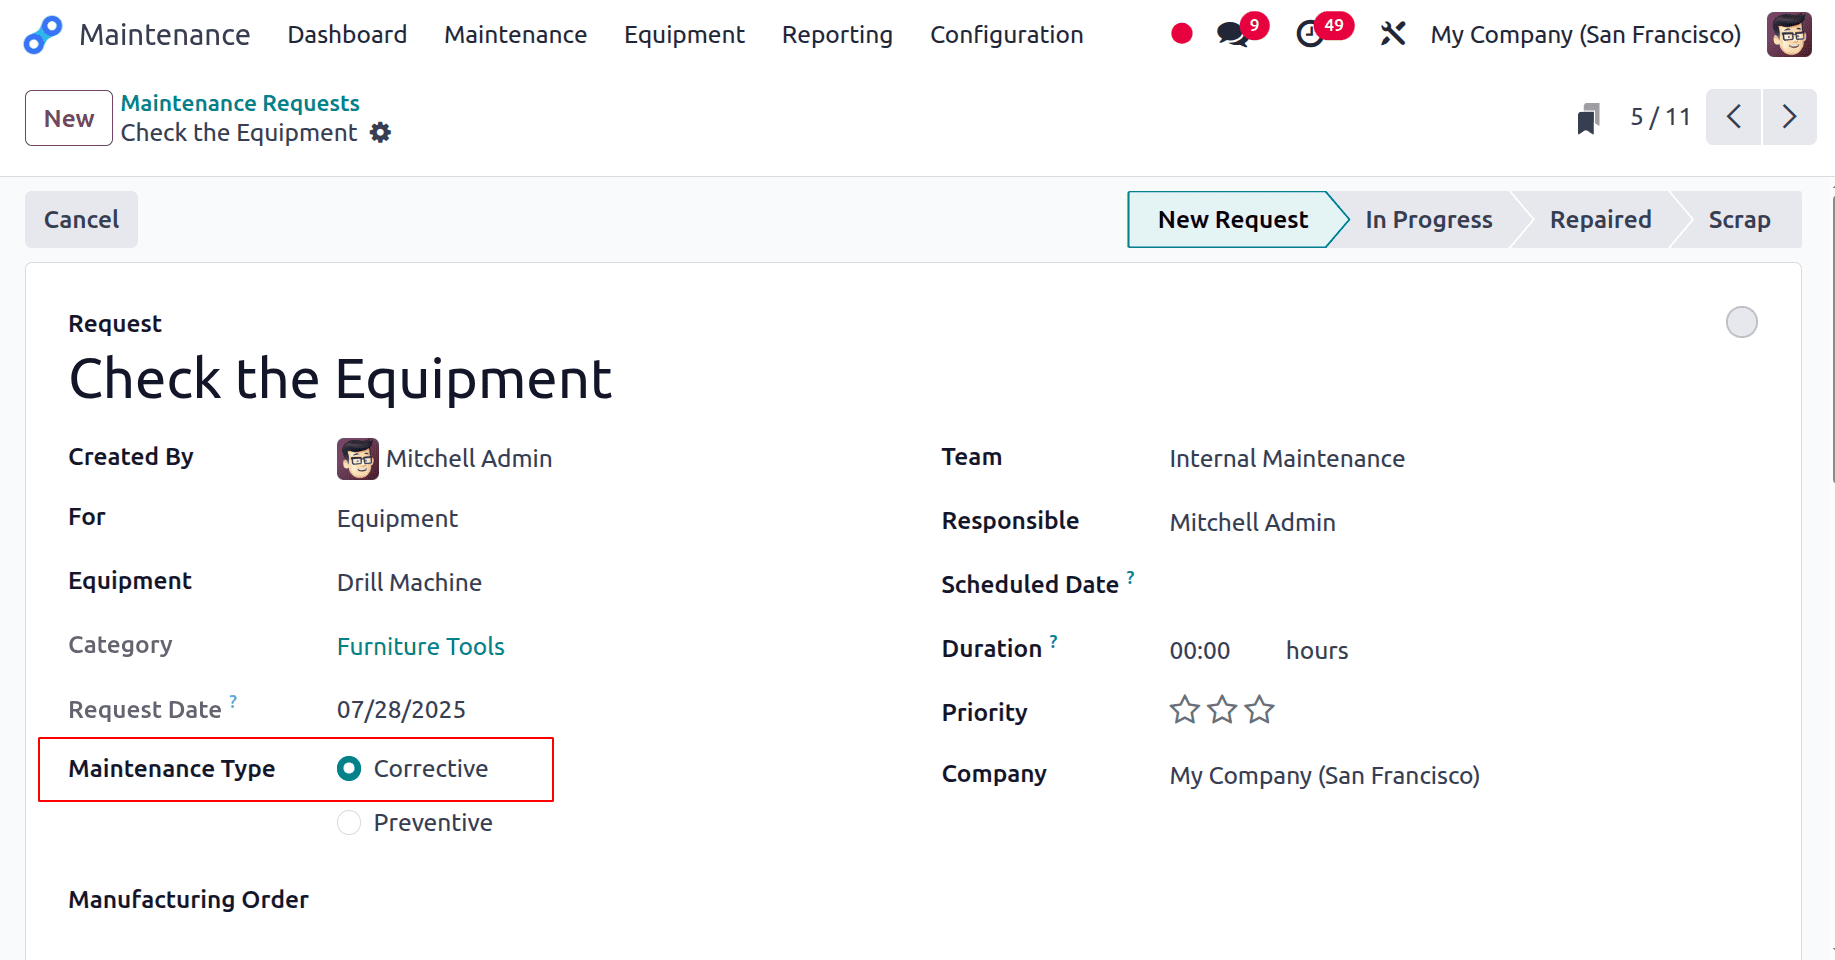1835x960 pixels.
Task: Select the Preventive maintenance type
Action: (349, 822)
